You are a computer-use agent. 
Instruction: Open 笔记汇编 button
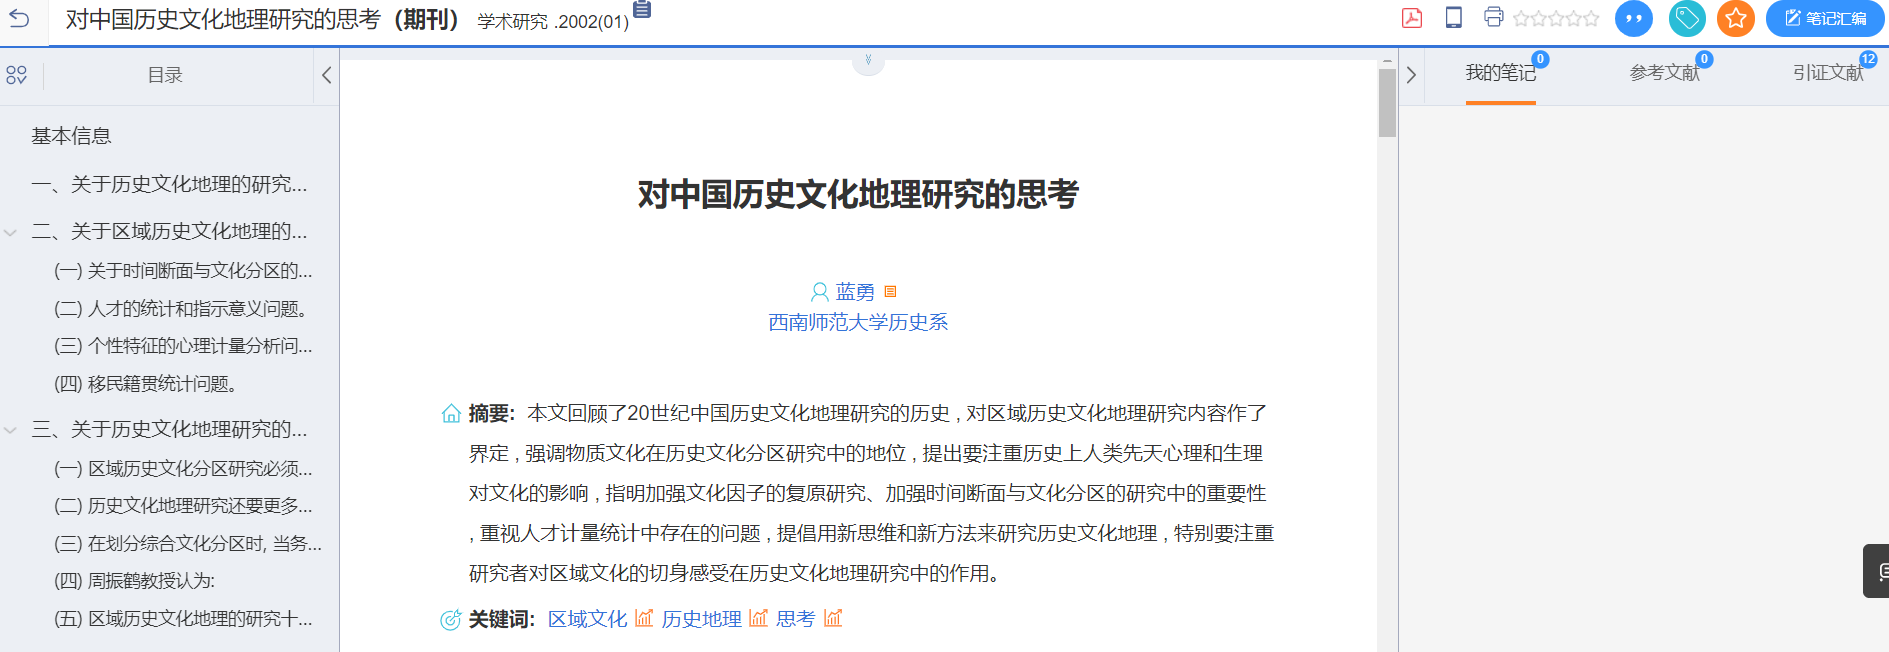pyautogui.click(x=1825, y=18)
